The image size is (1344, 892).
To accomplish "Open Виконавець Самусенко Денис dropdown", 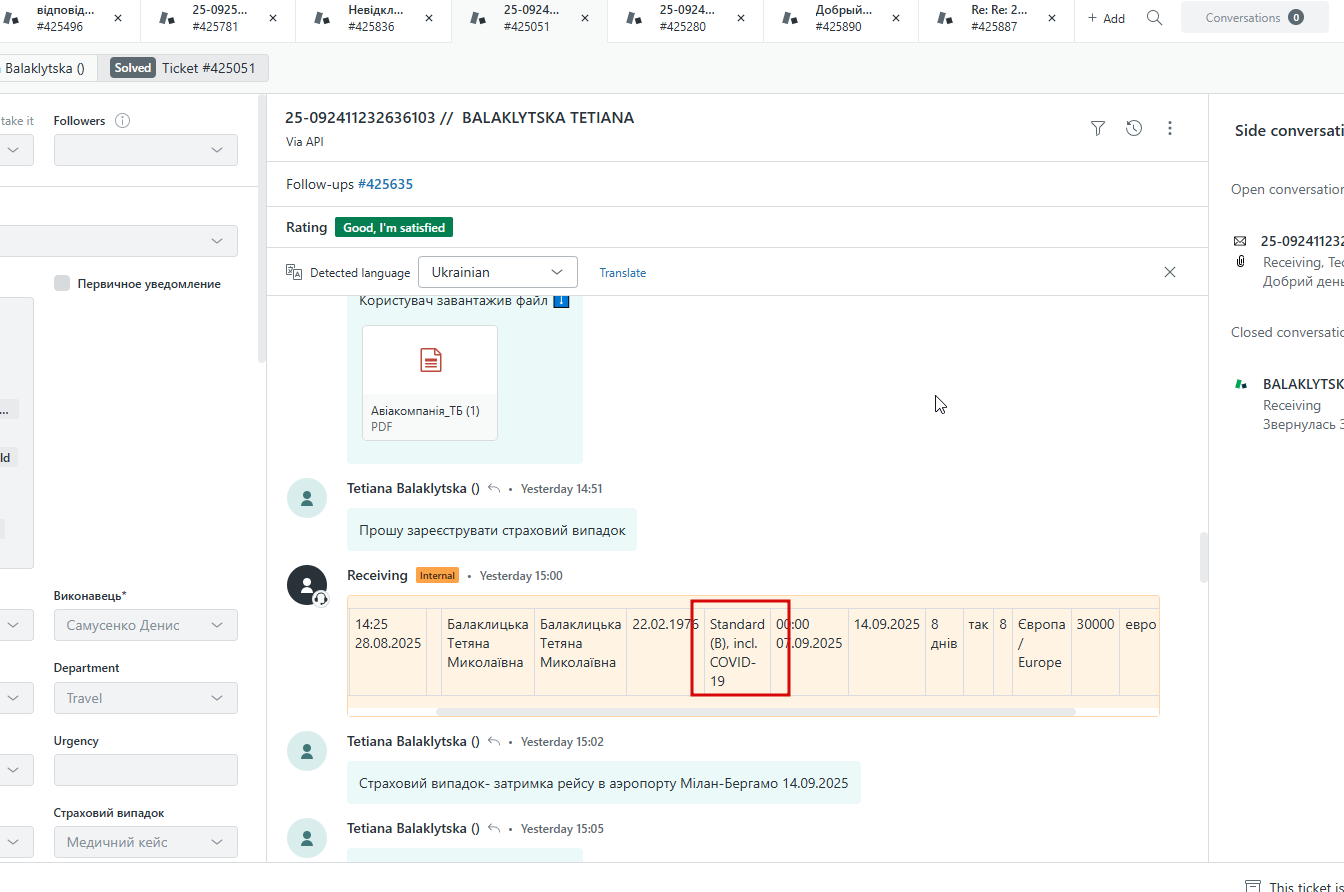I will click(146, 625).
